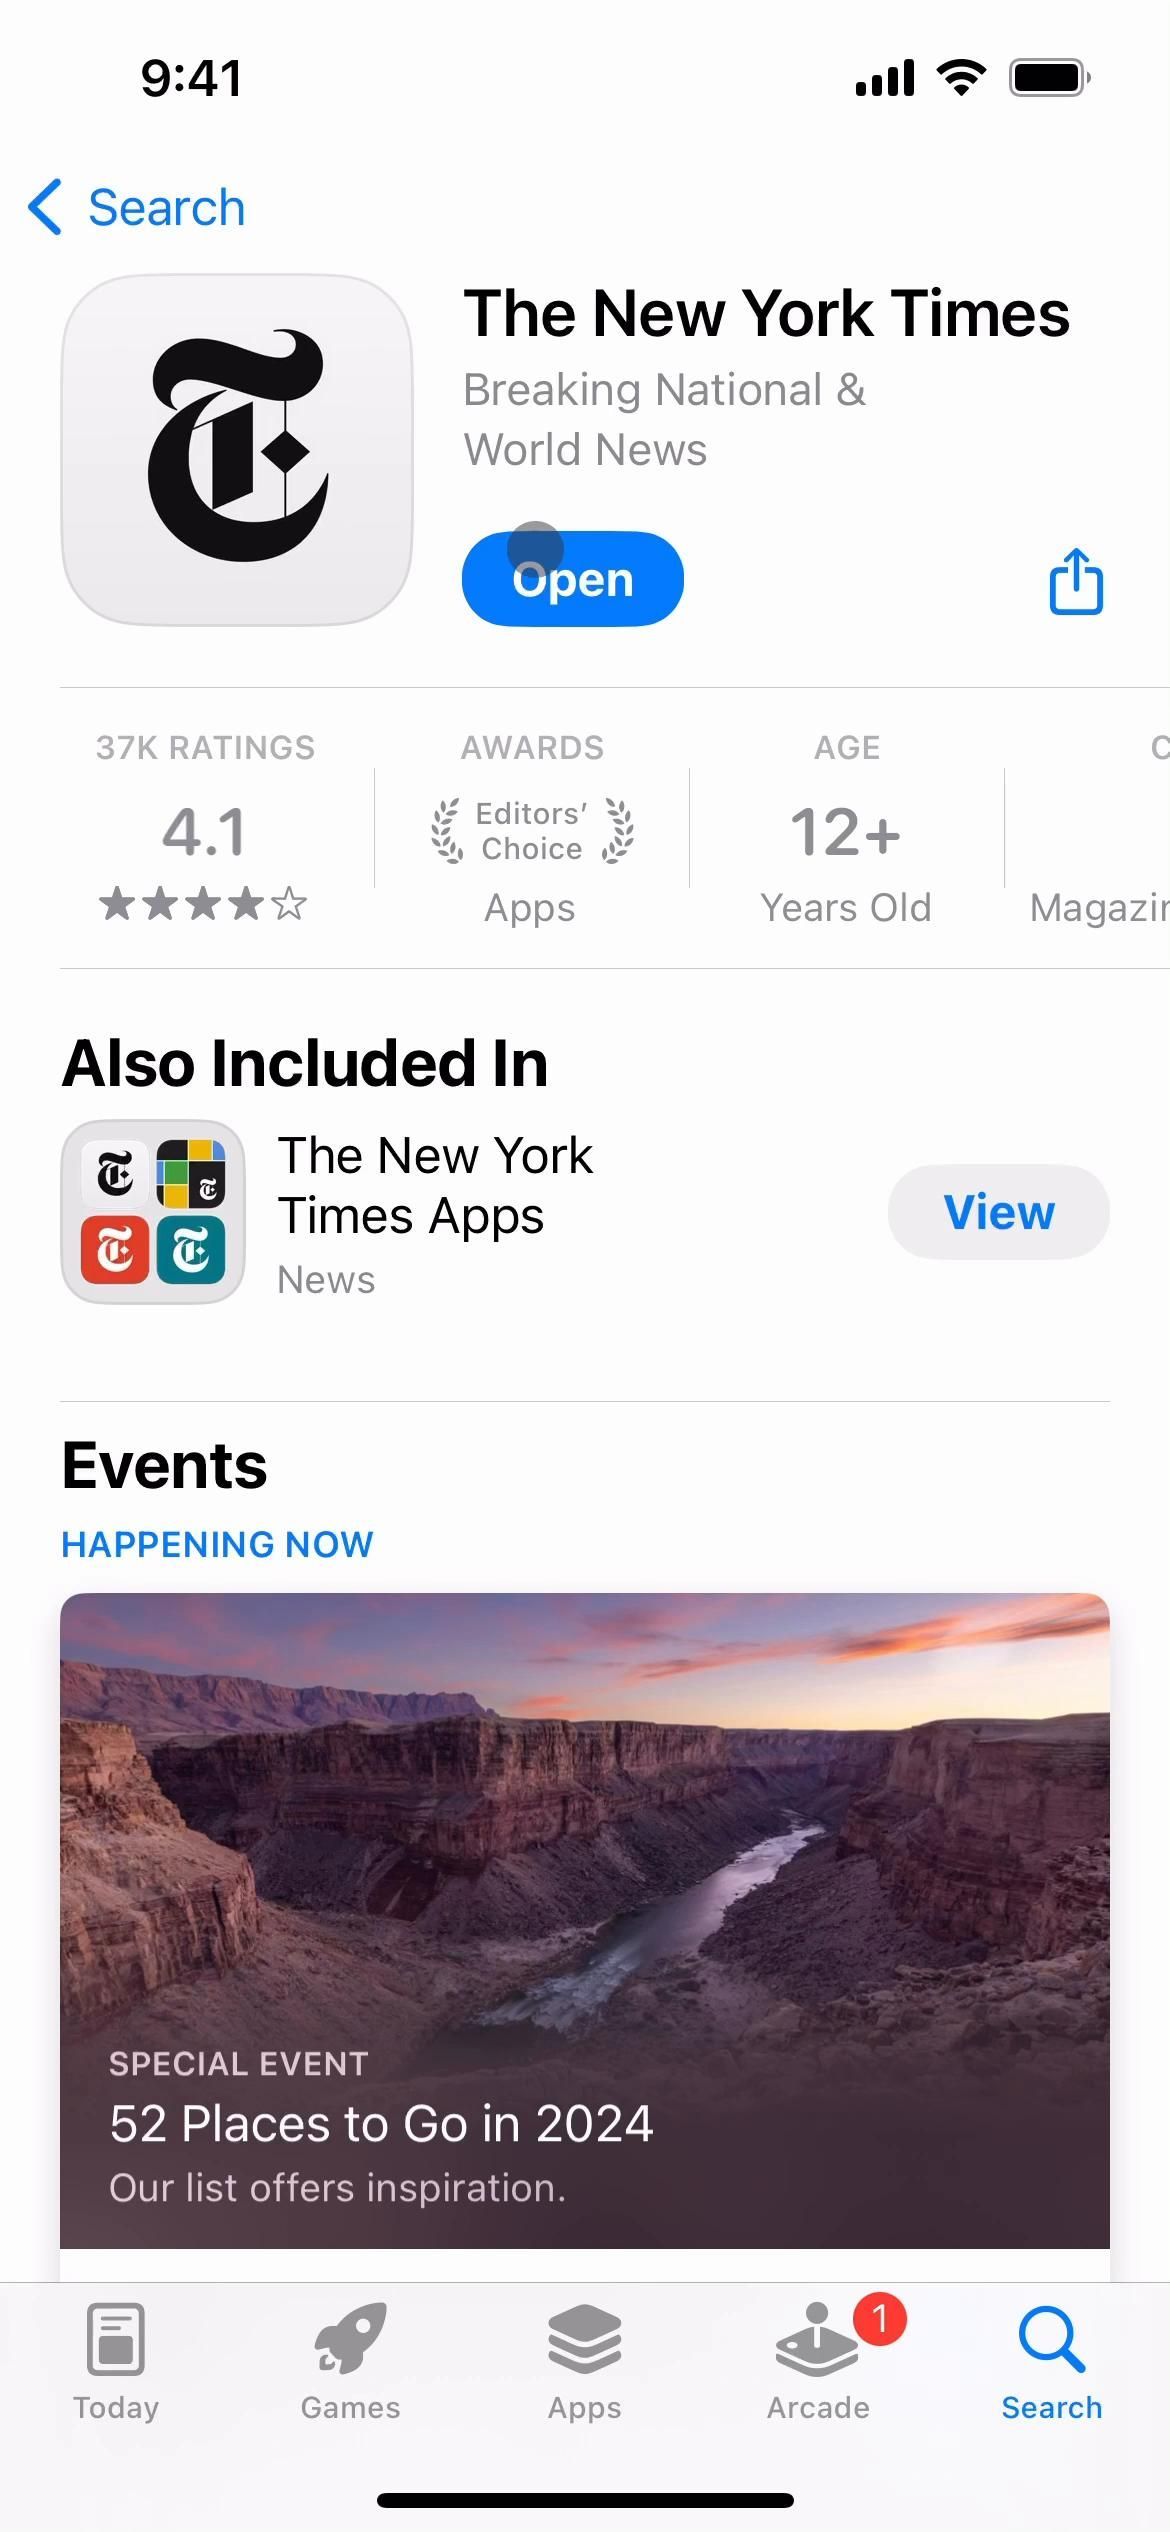Viewport: 1170px width, 2532px height.
Task: Tap the Editors' Choice award badge
Action: point(532,832)
